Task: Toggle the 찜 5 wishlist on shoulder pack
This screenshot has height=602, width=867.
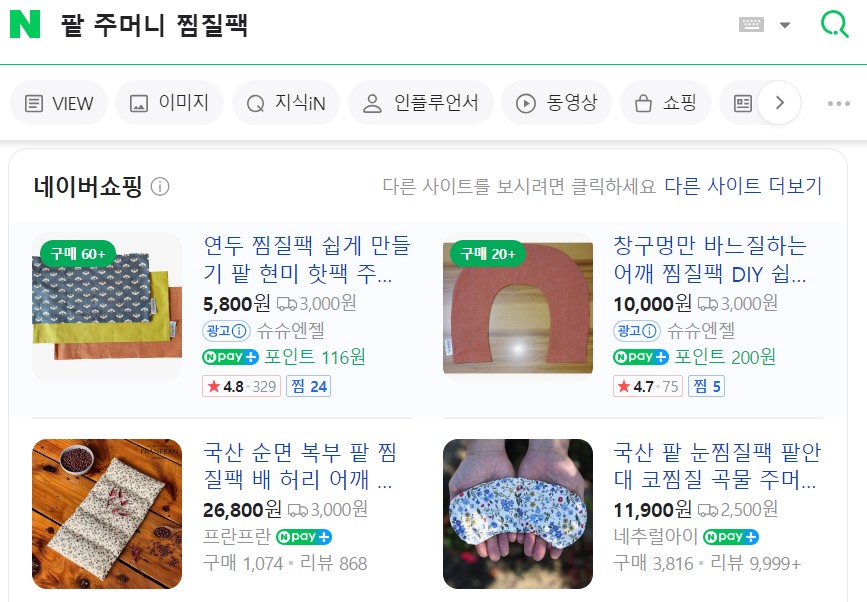Action: pyautogui.click(x=706, y=386)
